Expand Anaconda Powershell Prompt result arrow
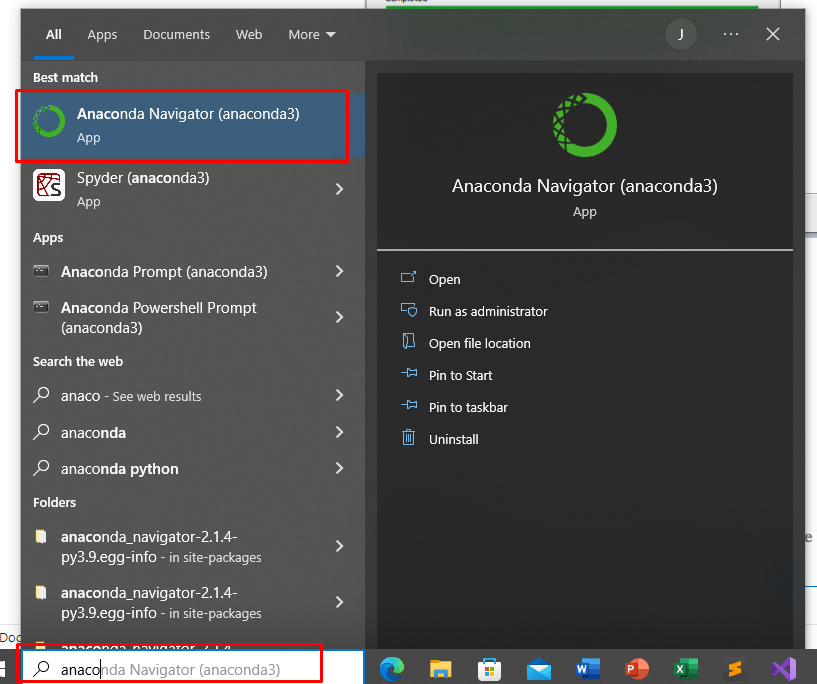Viewport: 817px width, 684px height. tap(339, 317)
